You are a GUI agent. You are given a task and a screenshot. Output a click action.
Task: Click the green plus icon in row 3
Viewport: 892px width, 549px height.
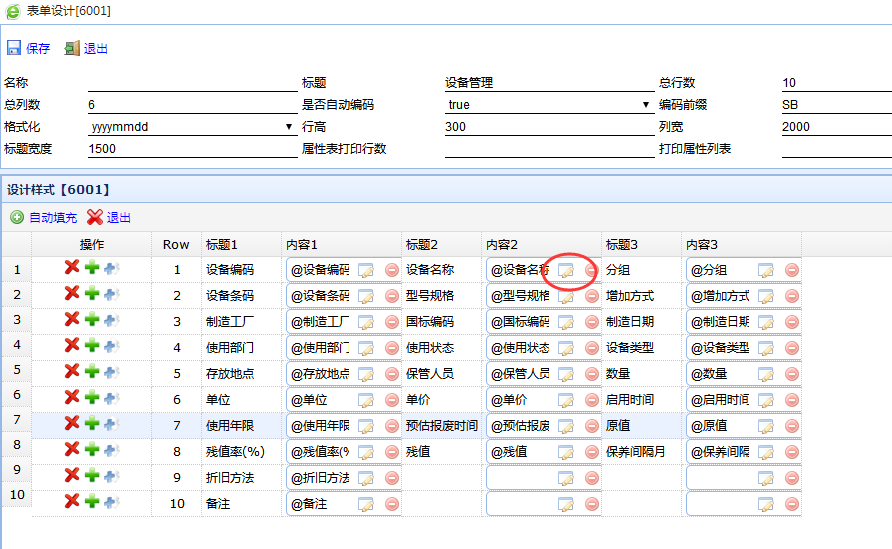[92, 319]
